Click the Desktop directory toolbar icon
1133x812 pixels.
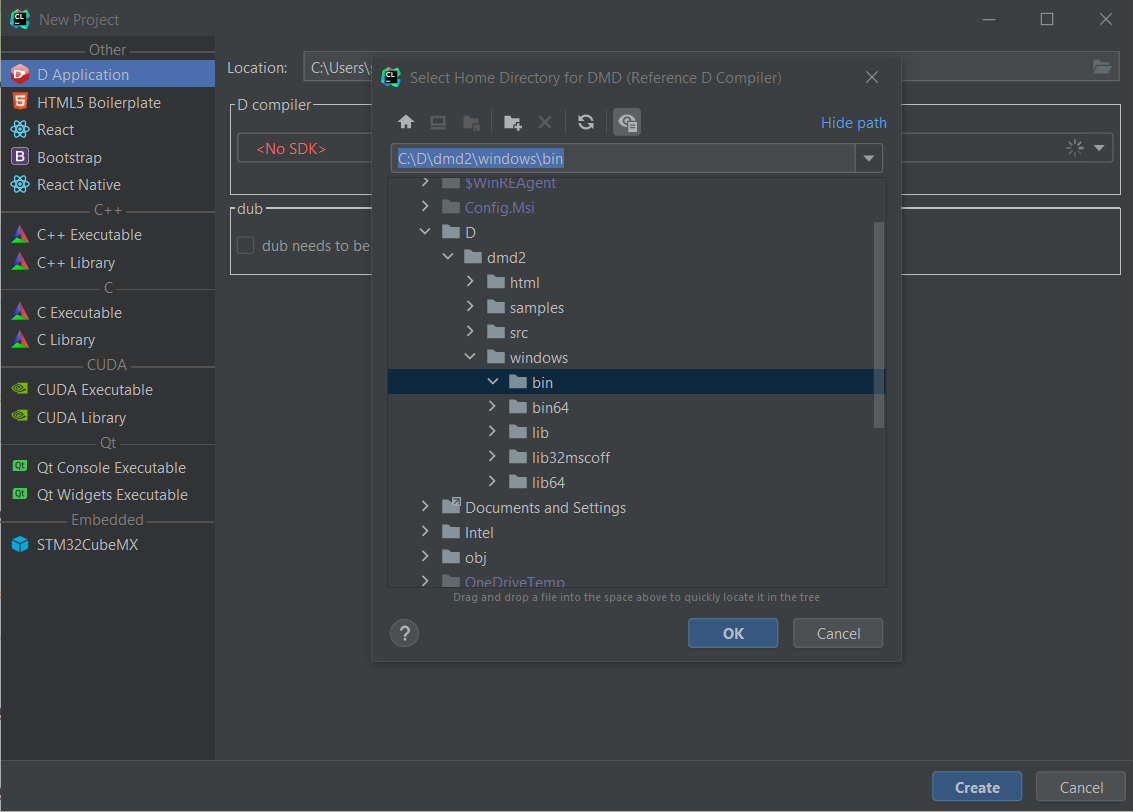[x=438, y=122]
